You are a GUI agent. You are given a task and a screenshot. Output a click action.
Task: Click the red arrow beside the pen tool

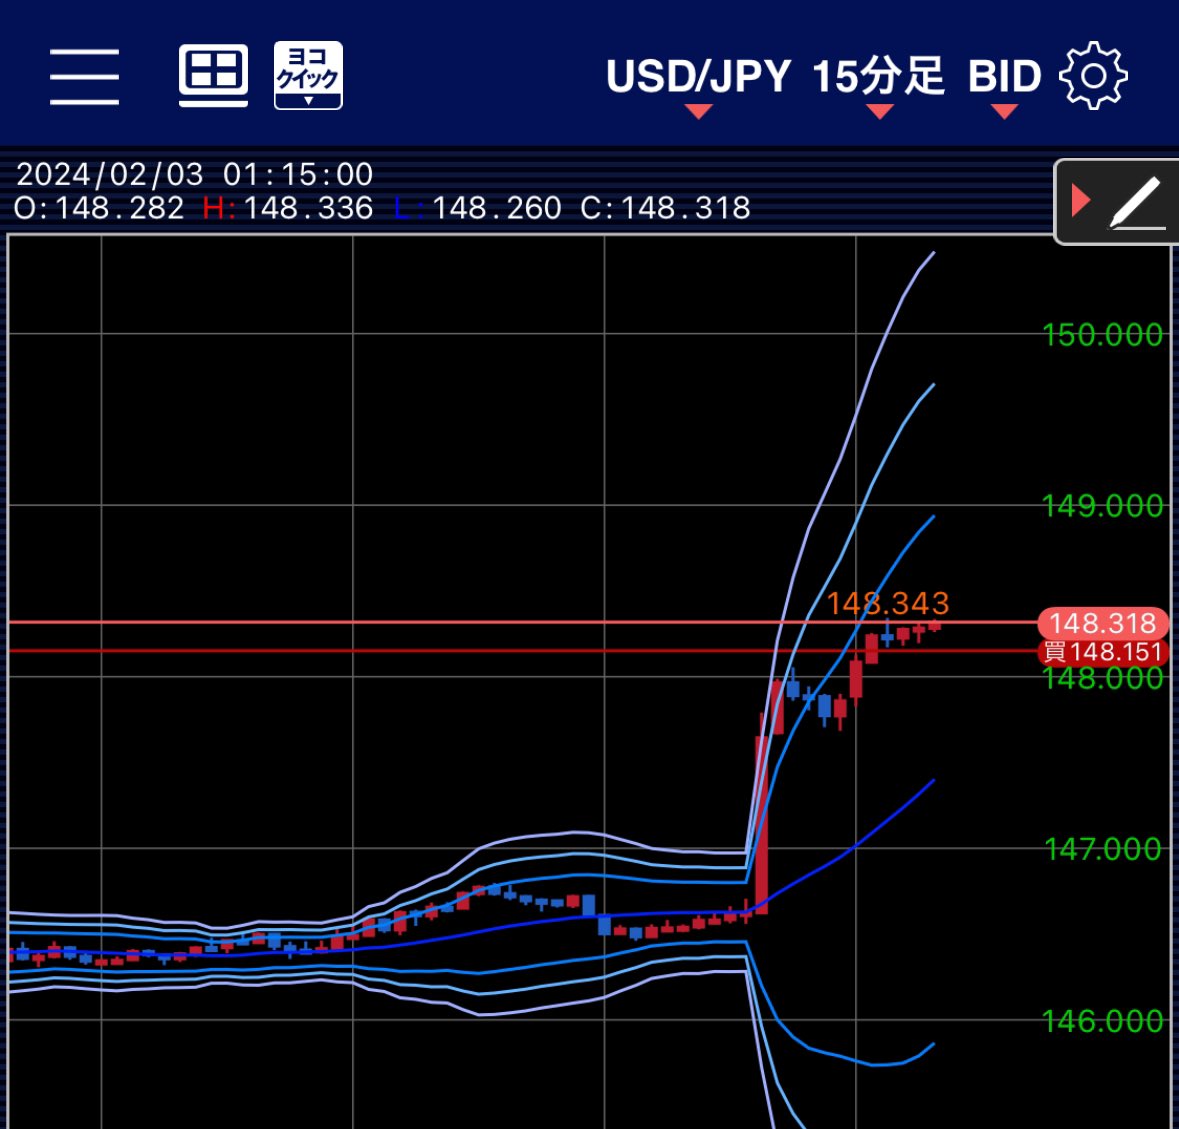point(1083,199)
